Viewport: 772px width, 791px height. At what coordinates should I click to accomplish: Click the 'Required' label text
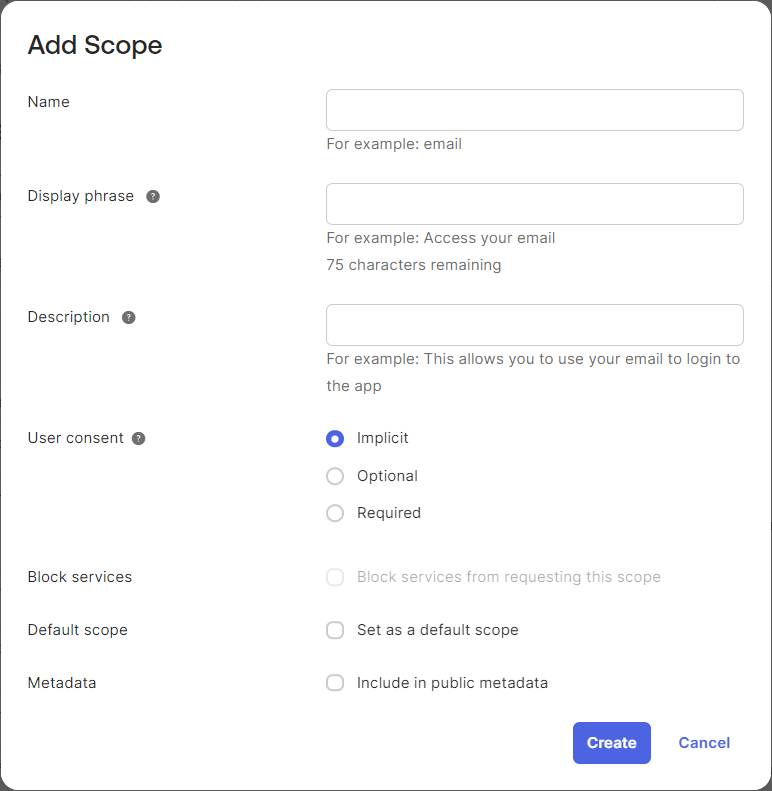389,513
